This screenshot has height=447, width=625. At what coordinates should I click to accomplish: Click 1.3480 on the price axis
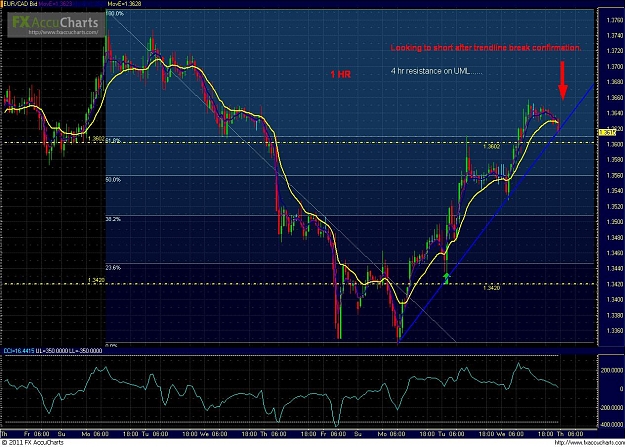coord(615,238)
